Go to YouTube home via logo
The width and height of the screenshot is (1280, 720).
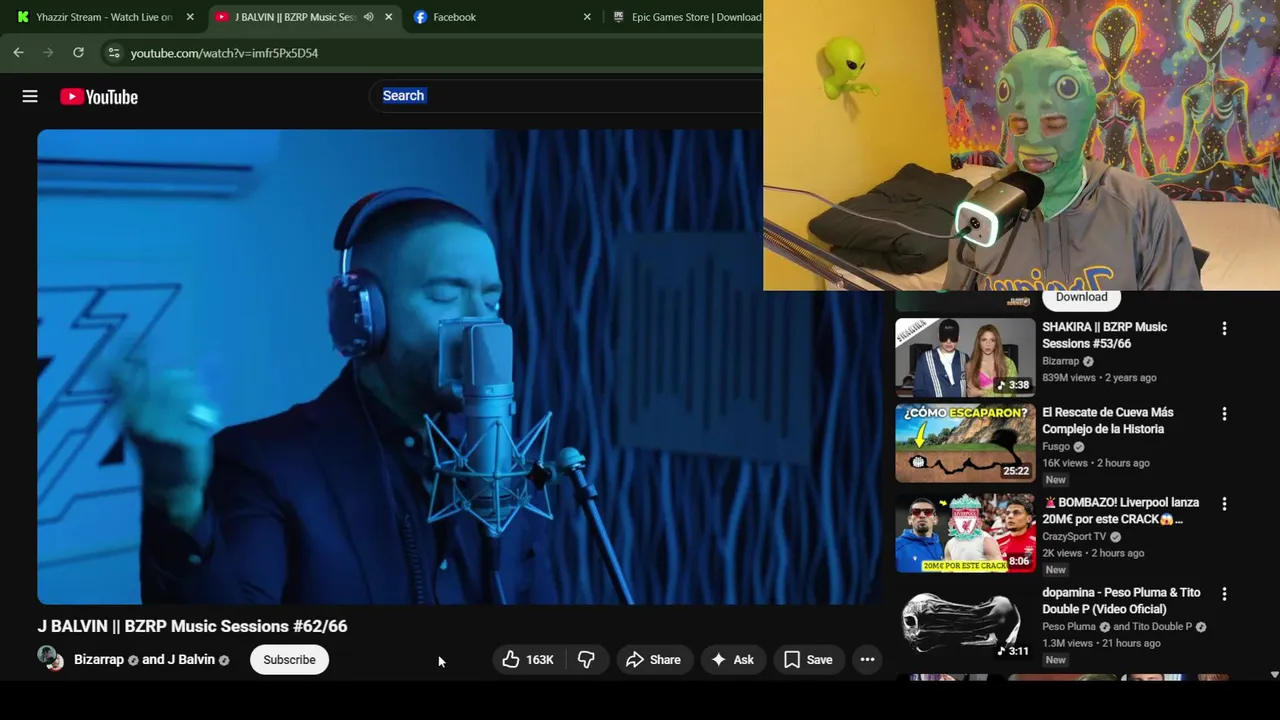tap(99, 97)
